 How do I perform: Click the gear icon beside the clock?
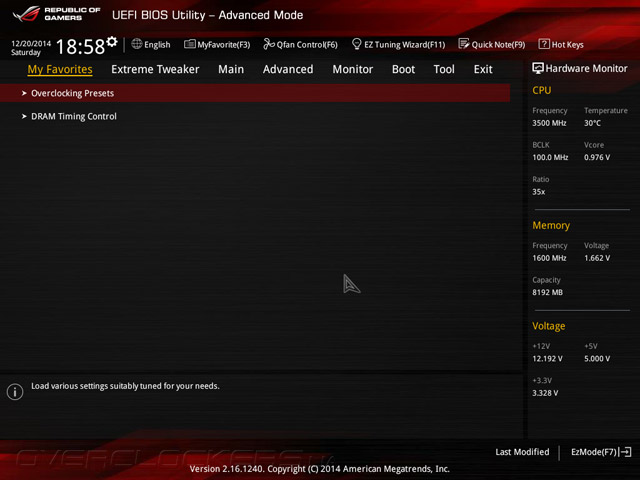point(112,42)
